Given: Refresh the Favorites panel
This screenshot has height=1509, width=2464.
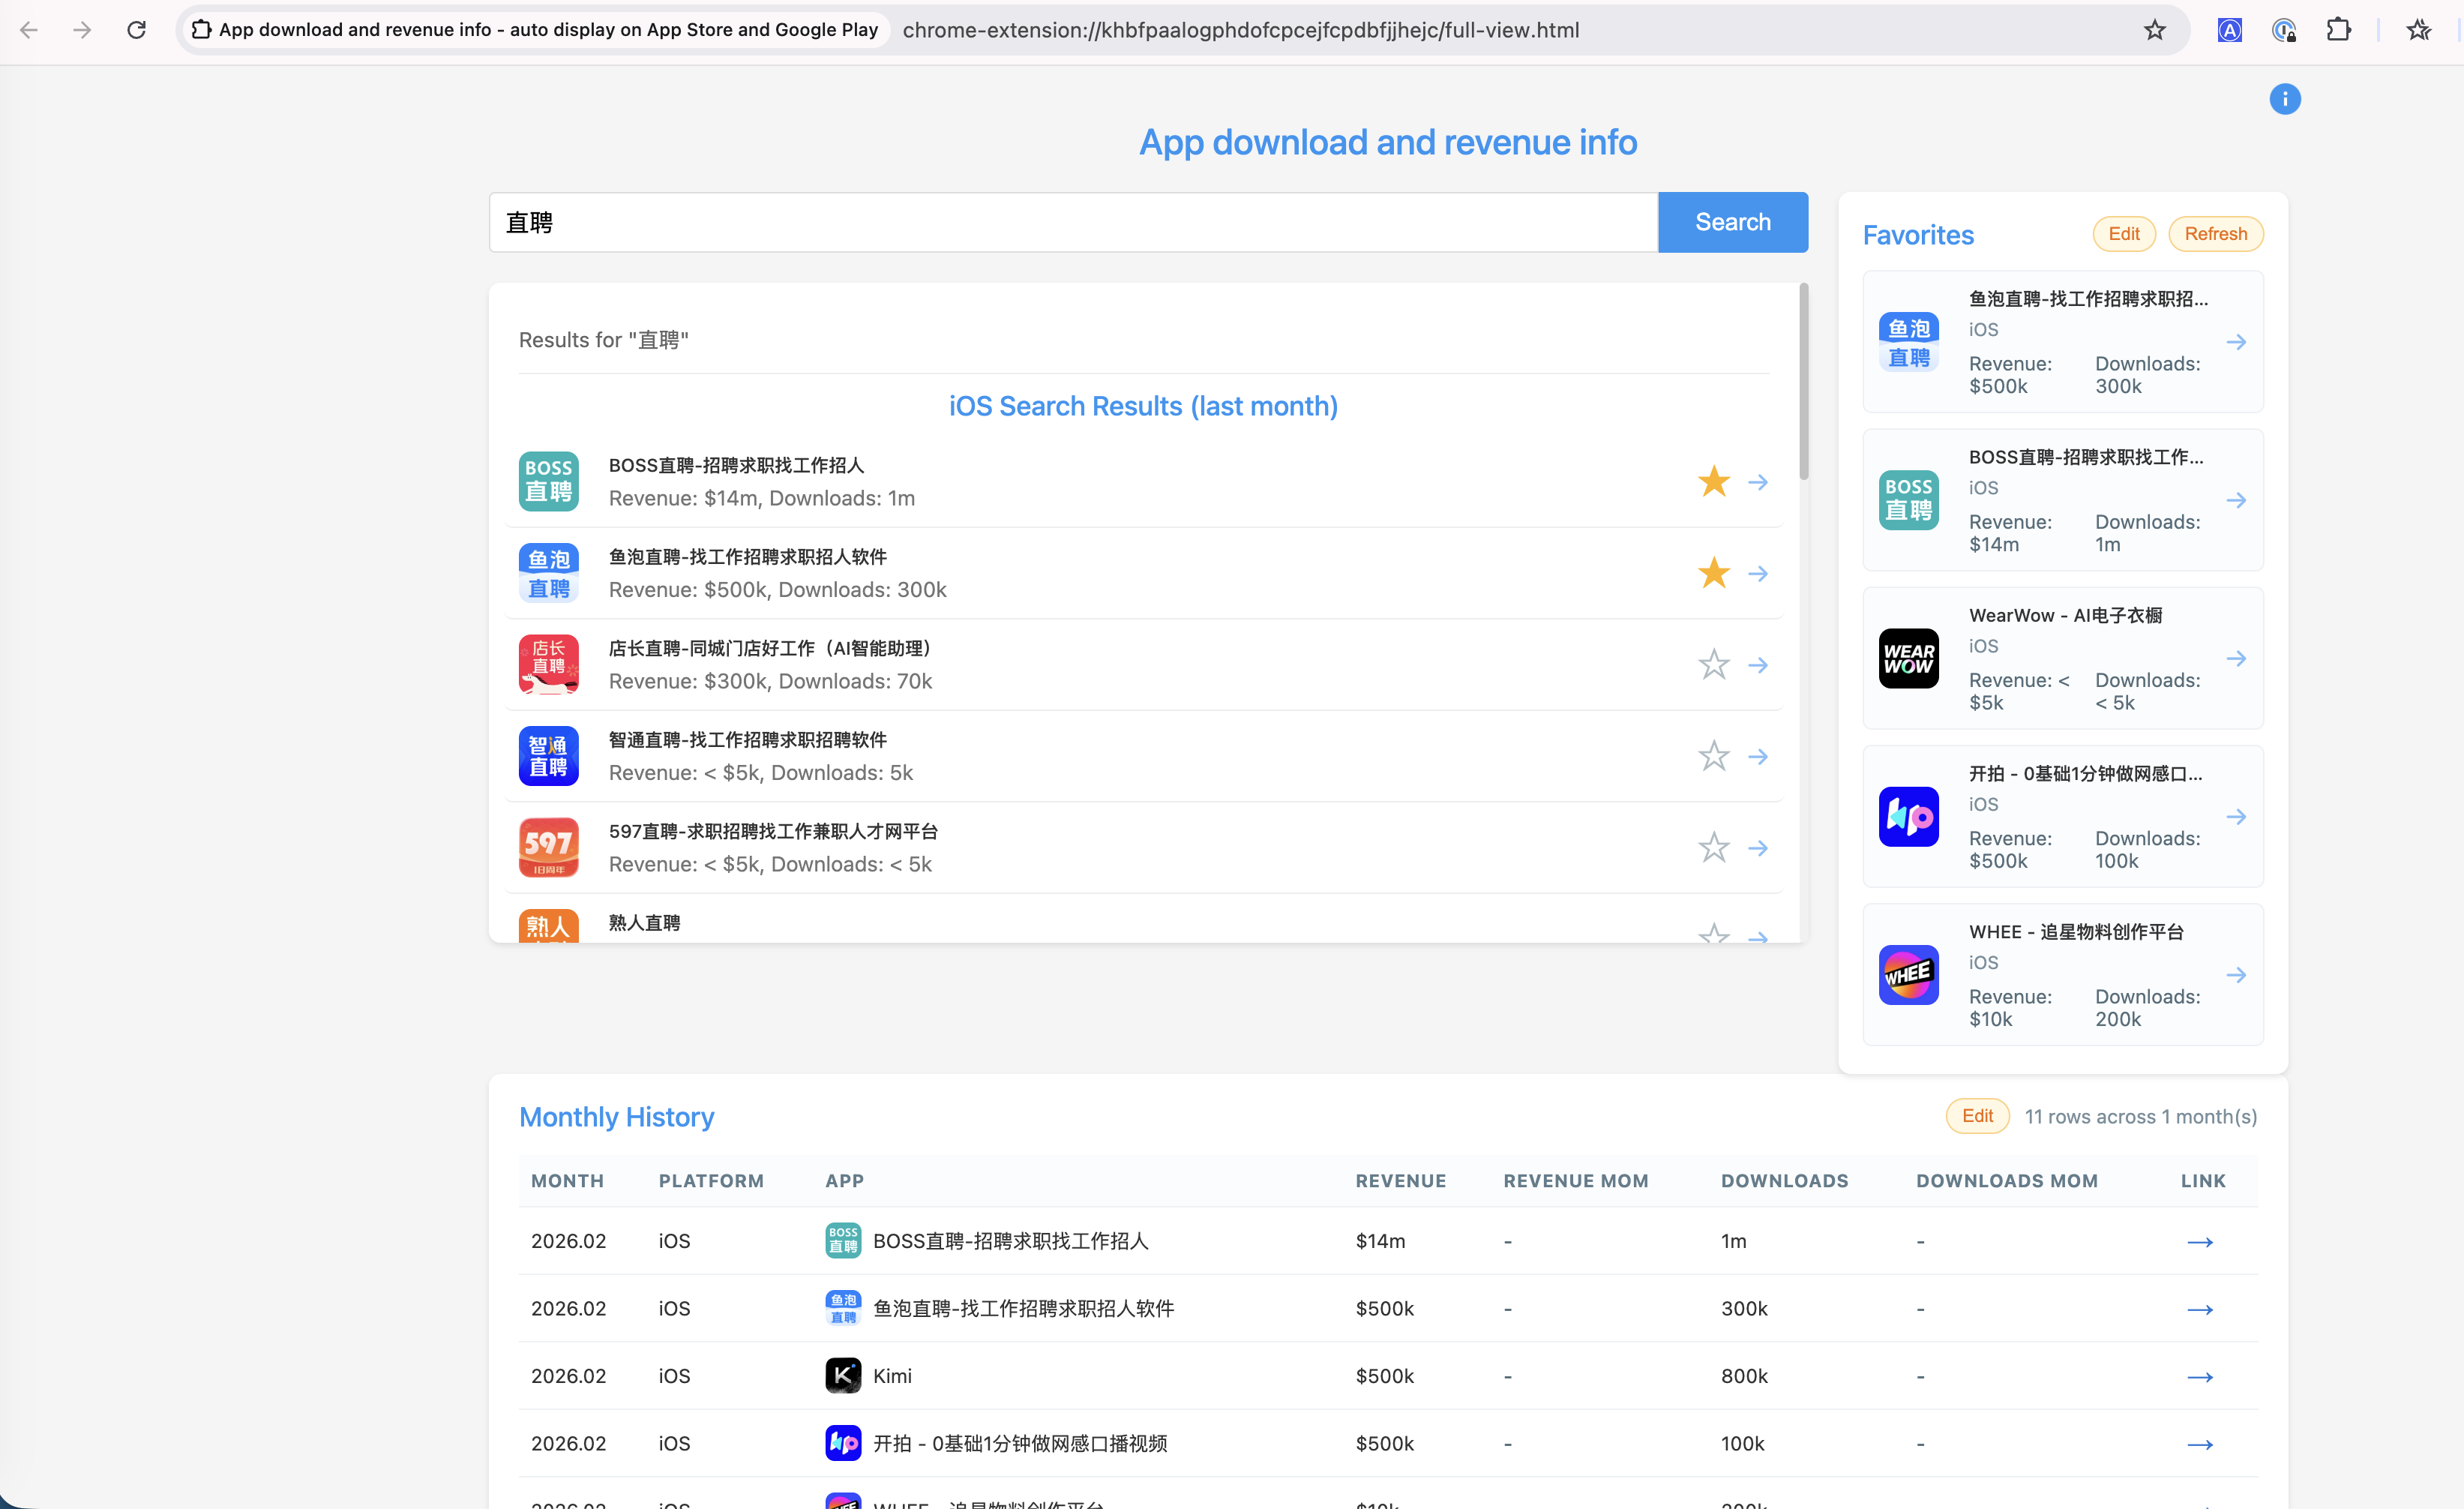Looking at the screenshot, I should pos(2215,234).
